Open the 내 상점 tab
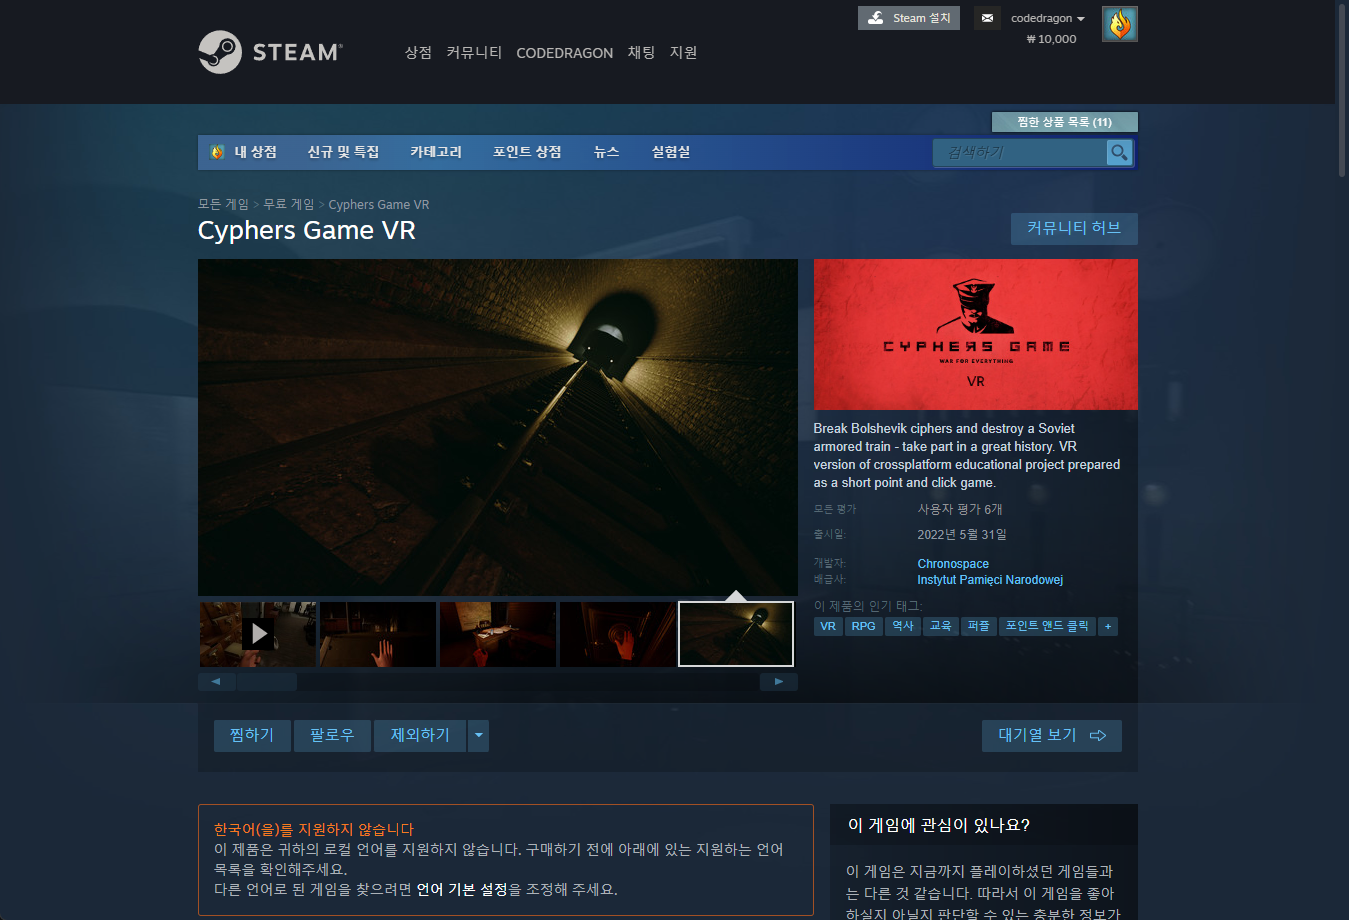This screenshot has height=920, width=1349. tap(244, 152)
